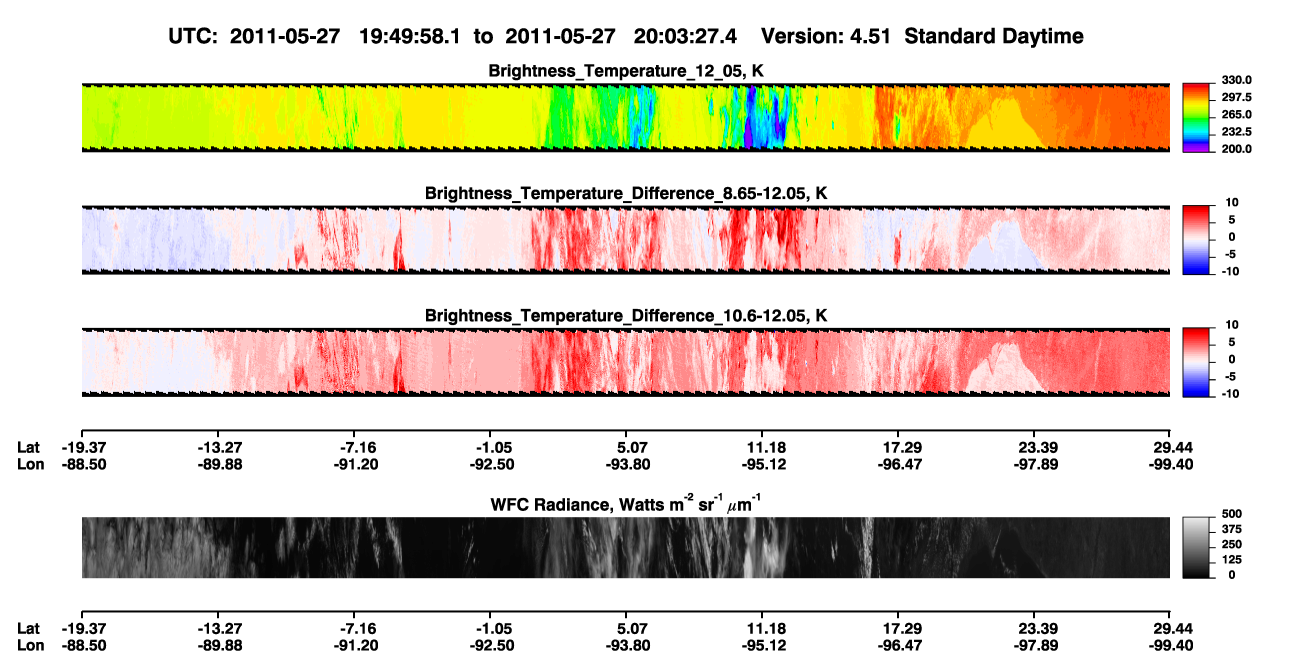Click the Brightness_Temperature_Difference_8.65-12.05 plot title
Screen dimensions: 1300x667
point(626,193)
